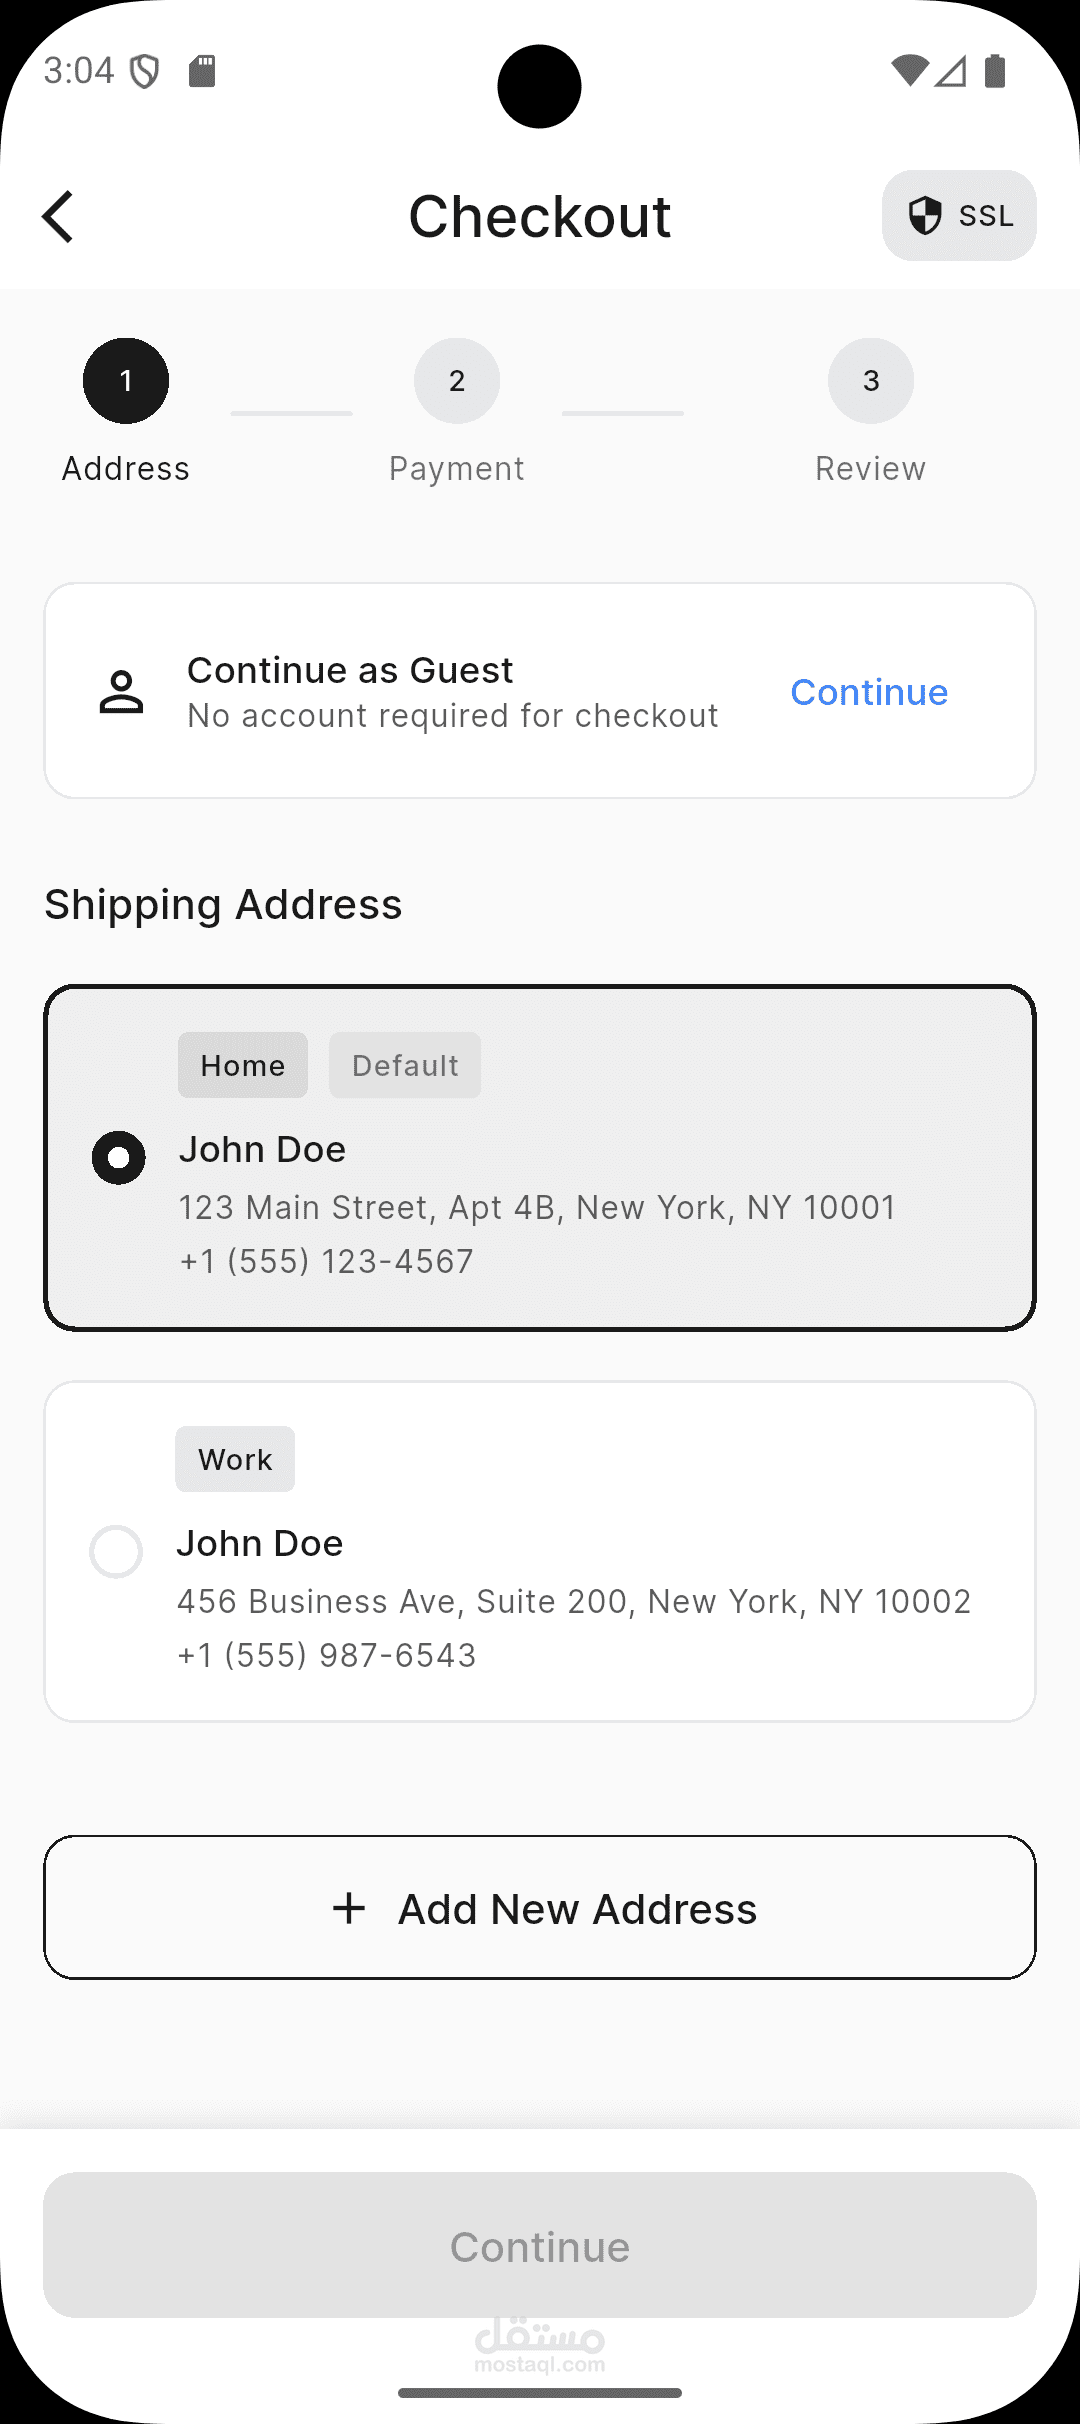Screen dimensions: 1080x2424
Task: Tap the Home address tag
Action: (x=243, y=1065)
